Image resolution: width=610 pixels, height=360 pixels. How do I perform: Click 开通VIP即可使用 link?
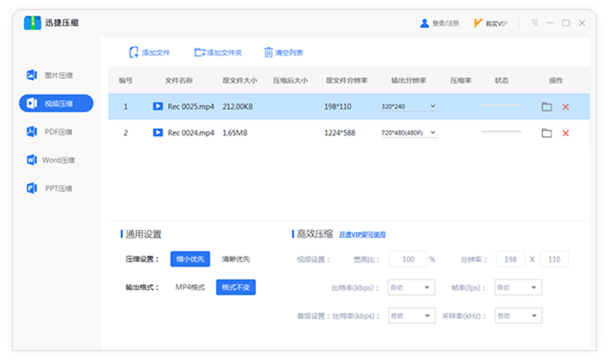click(362, 235)
